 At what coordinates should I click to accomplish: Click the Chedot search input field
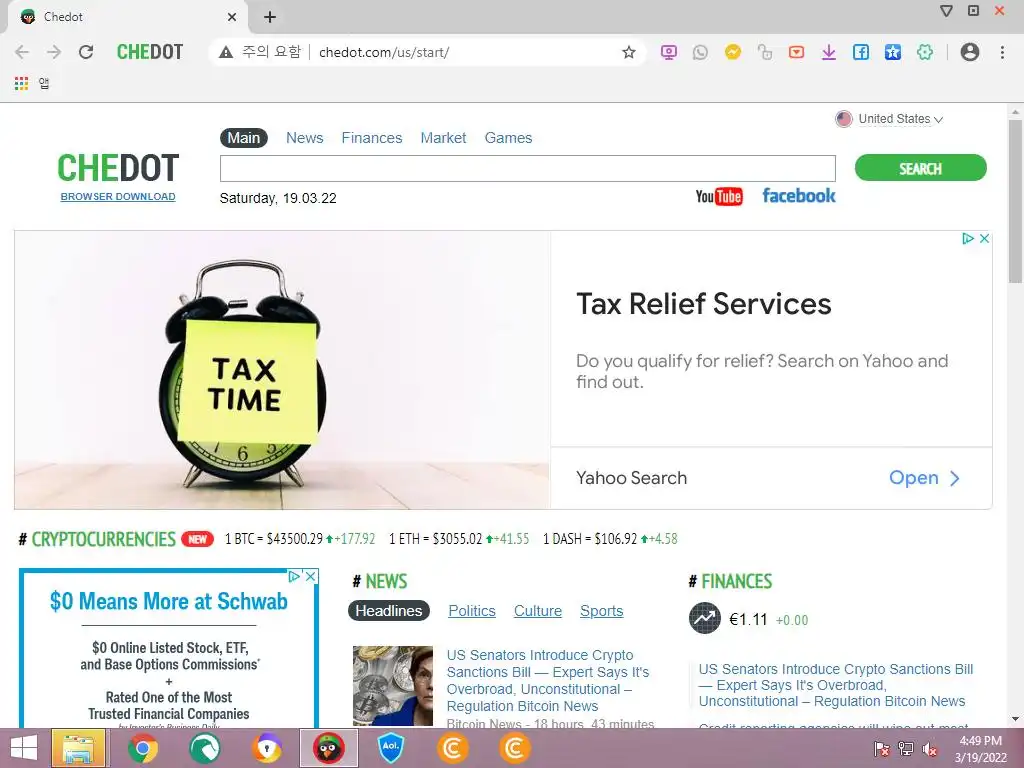pyautogui.click(x=528, y=168)
